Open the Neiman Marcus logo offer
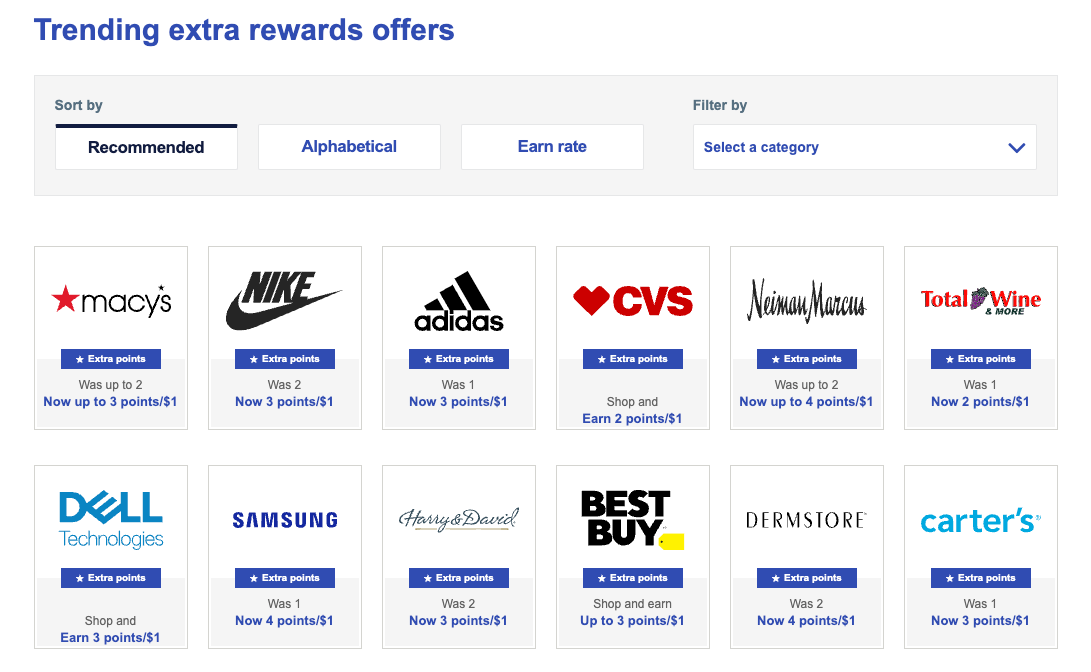Viewport: 1091px width, 672px height. (x=807, y=300)
